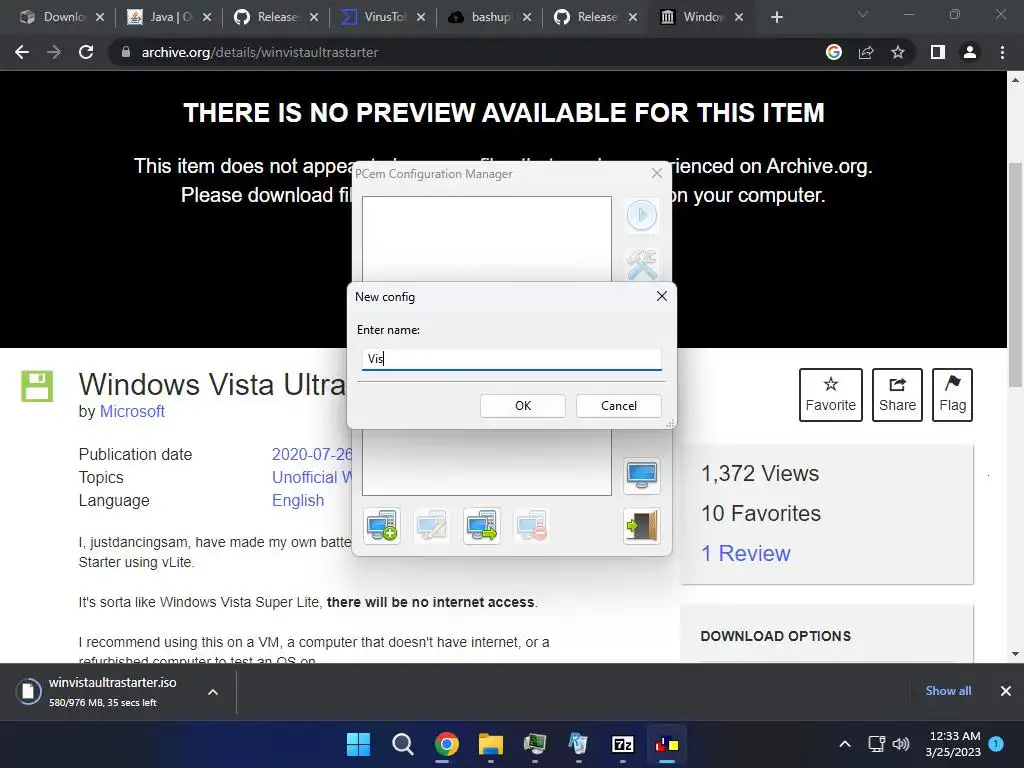Close the New config dialog
Viewport: 1024px width, 768px height.
tap(662, 296)
